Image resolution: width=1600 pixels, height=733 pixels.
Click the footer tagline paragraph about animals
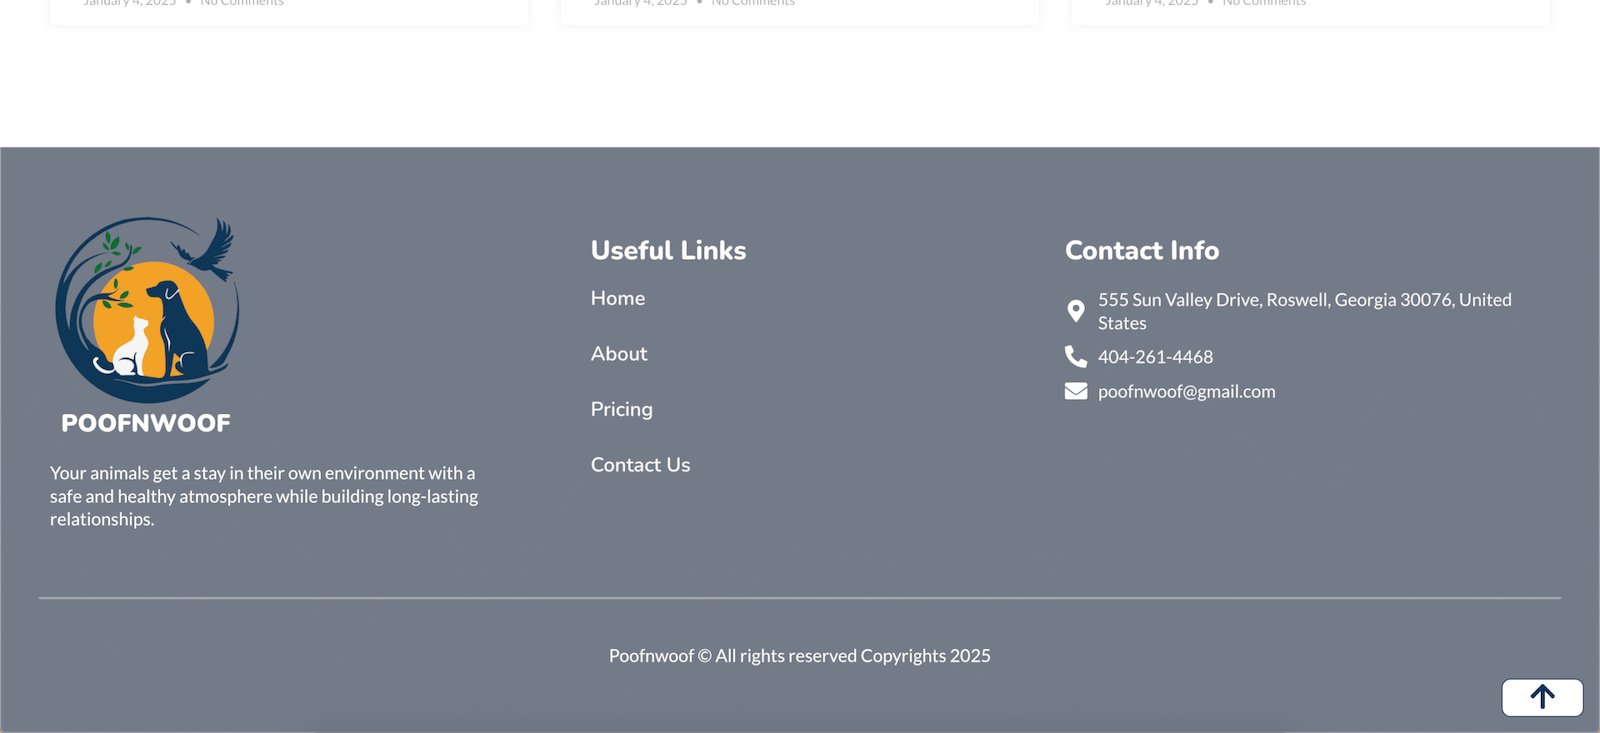[x=264, y=496]
